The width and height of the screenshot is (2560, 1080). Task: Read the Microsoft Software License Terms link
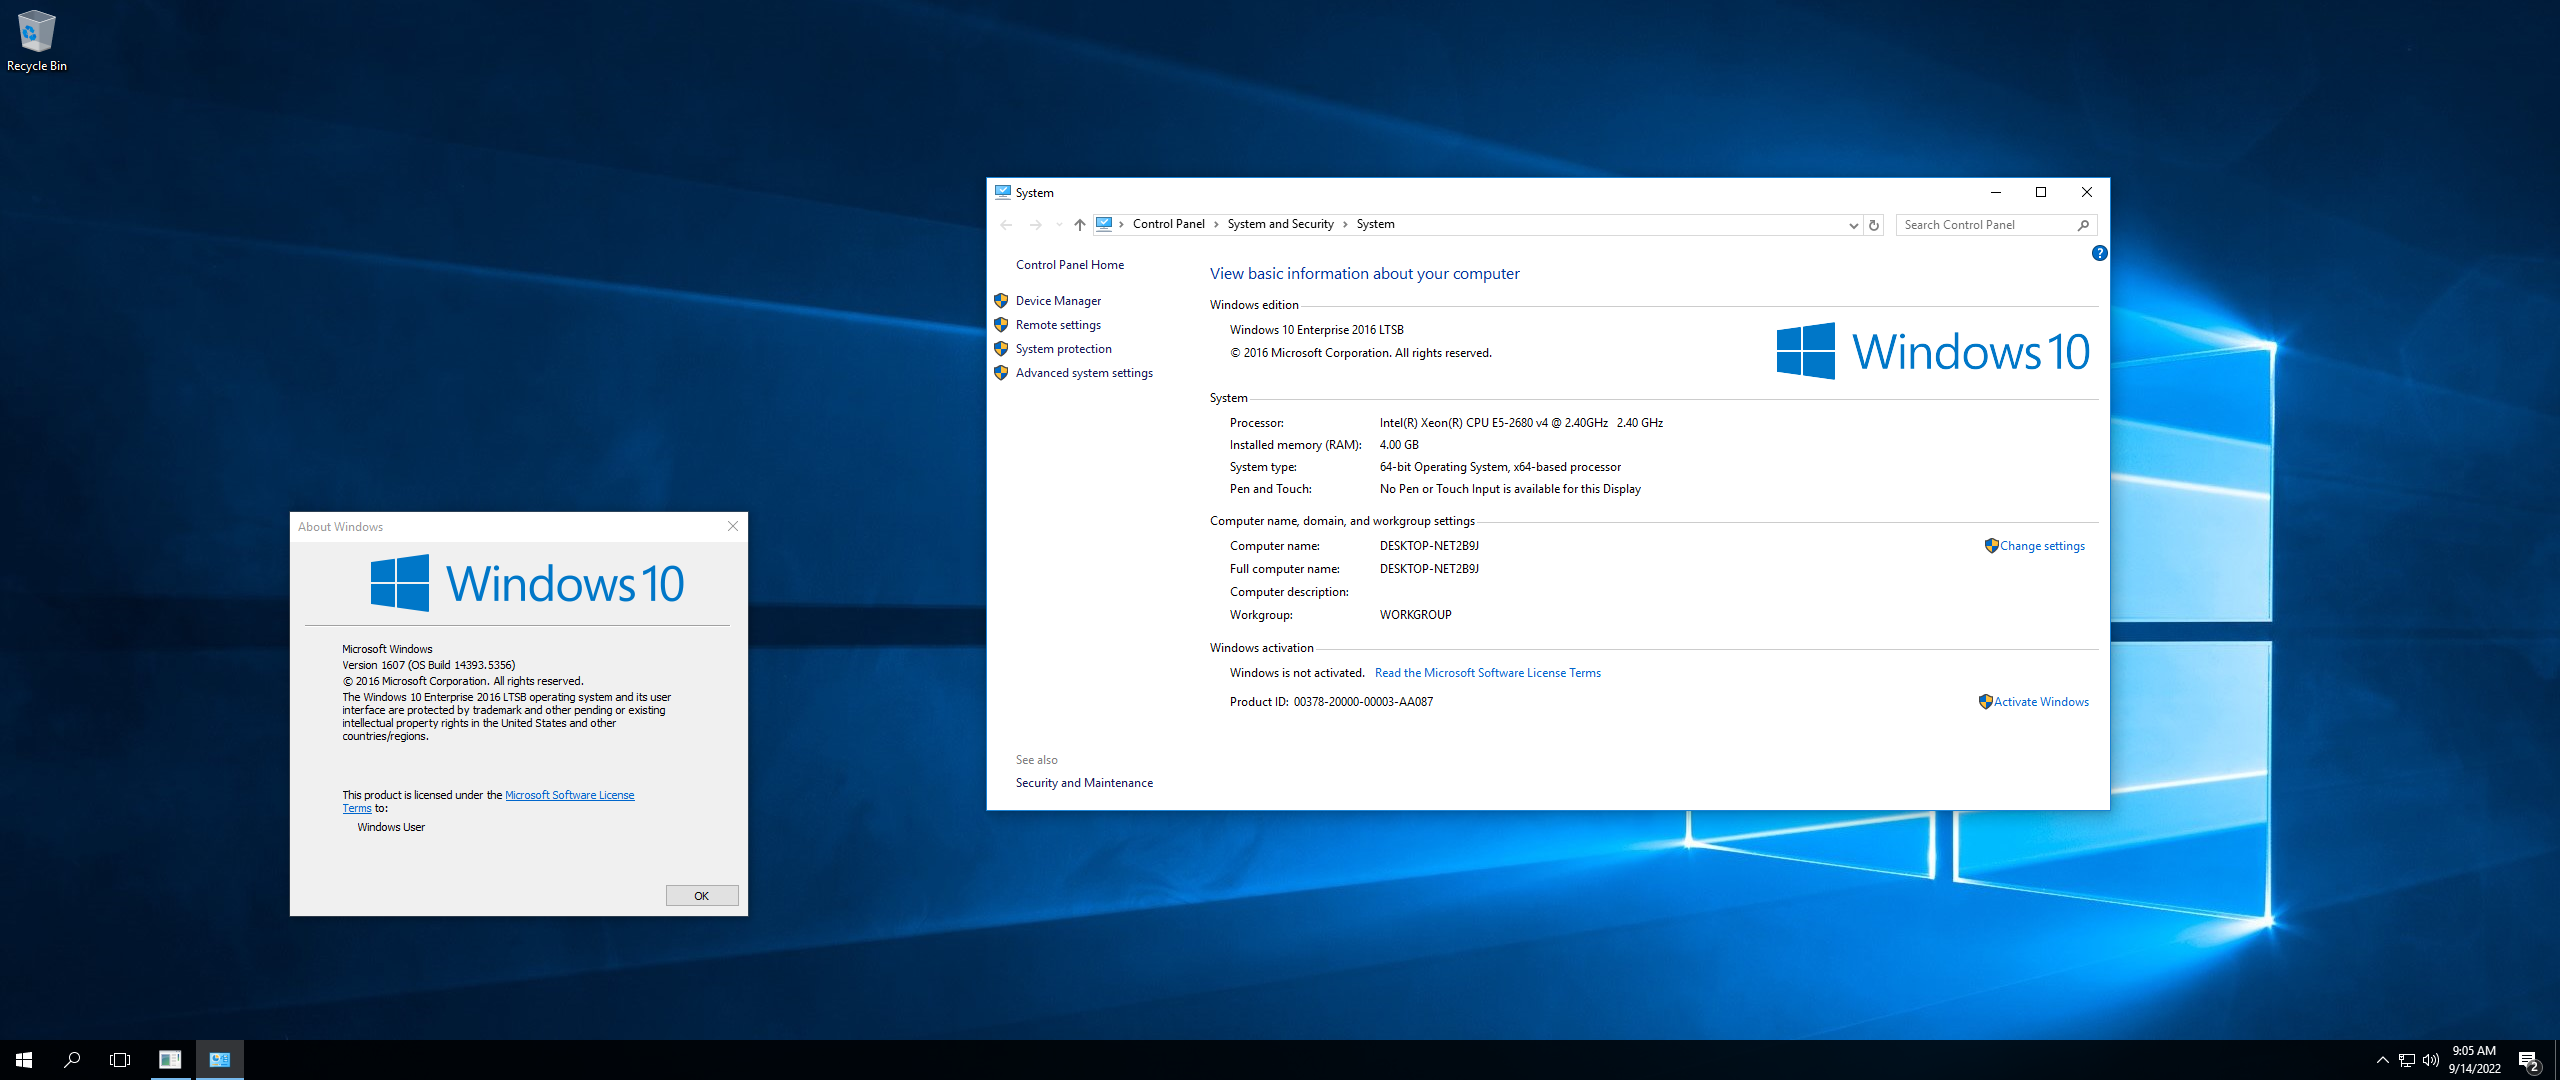(1487, 673)
